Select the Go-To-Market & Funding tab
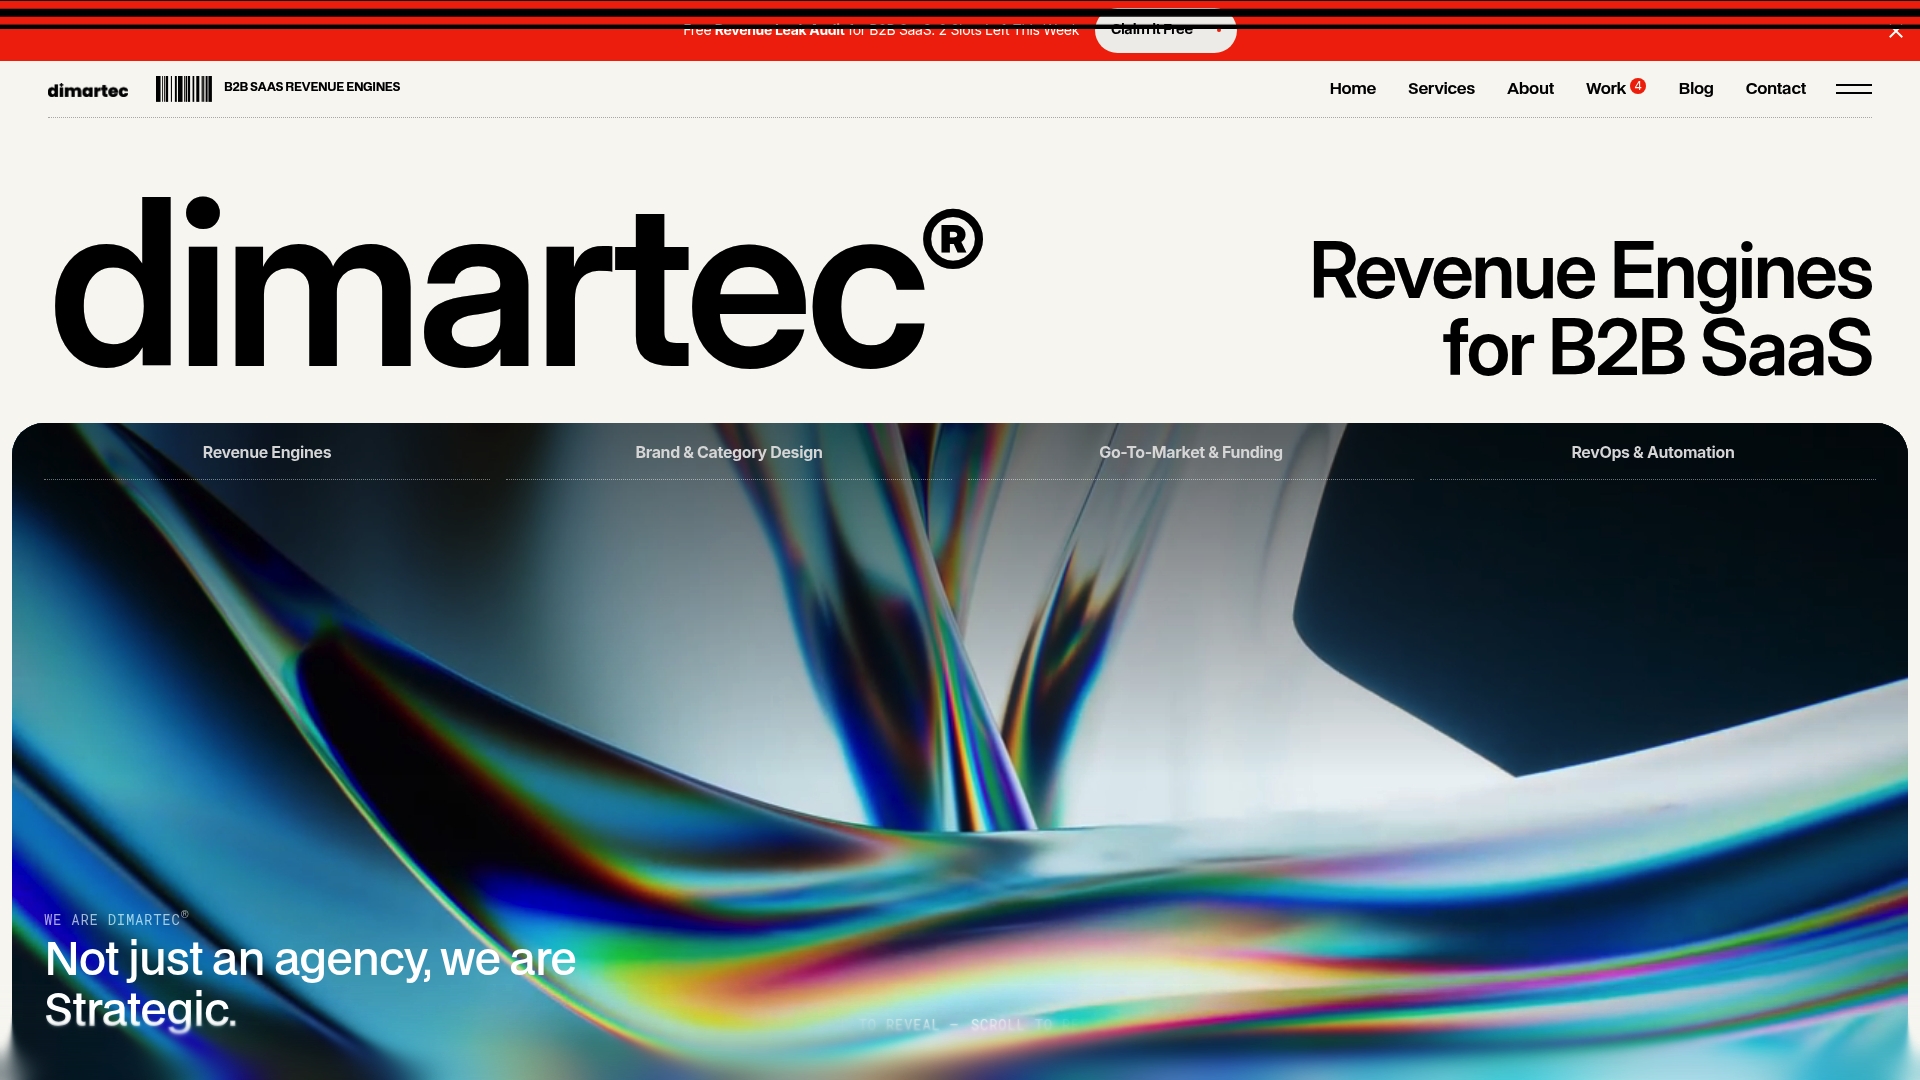Screen dimensions: 1920x1080 (x=1190, y=452)
